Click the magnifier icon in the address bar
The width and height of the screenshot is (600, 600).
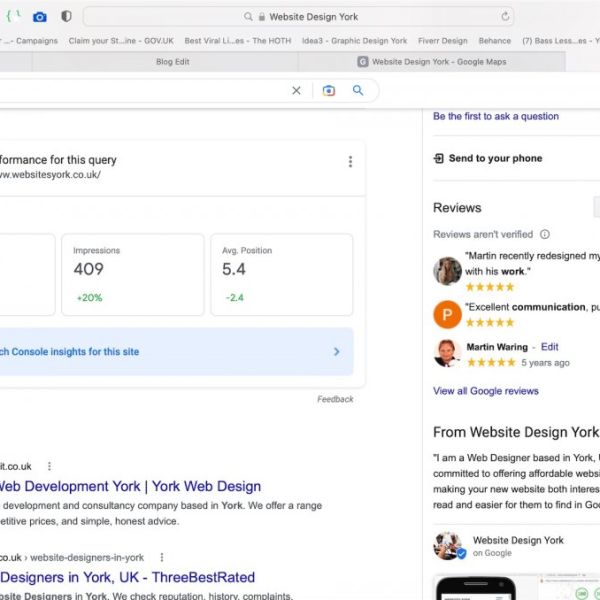pyautogui.click(x=248, y=17)
